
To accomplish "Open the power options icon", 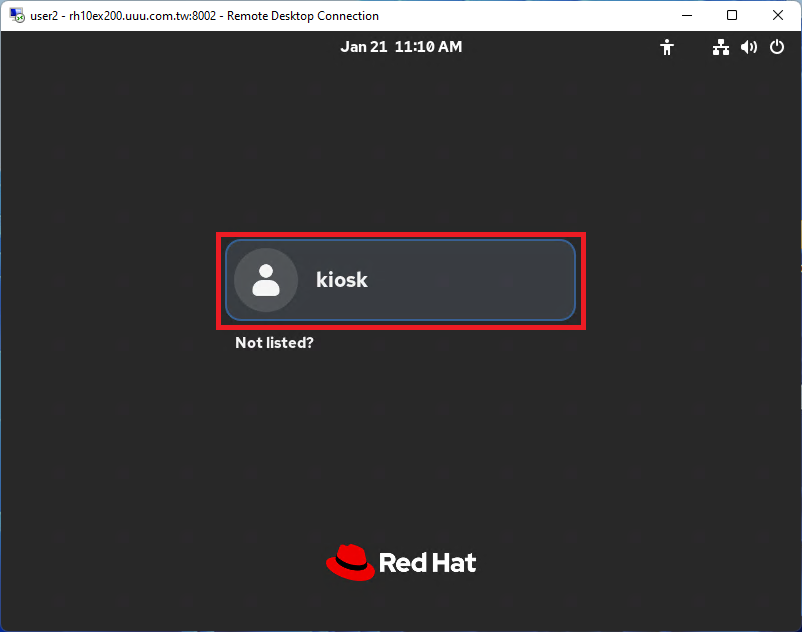I will pos(777,47).
